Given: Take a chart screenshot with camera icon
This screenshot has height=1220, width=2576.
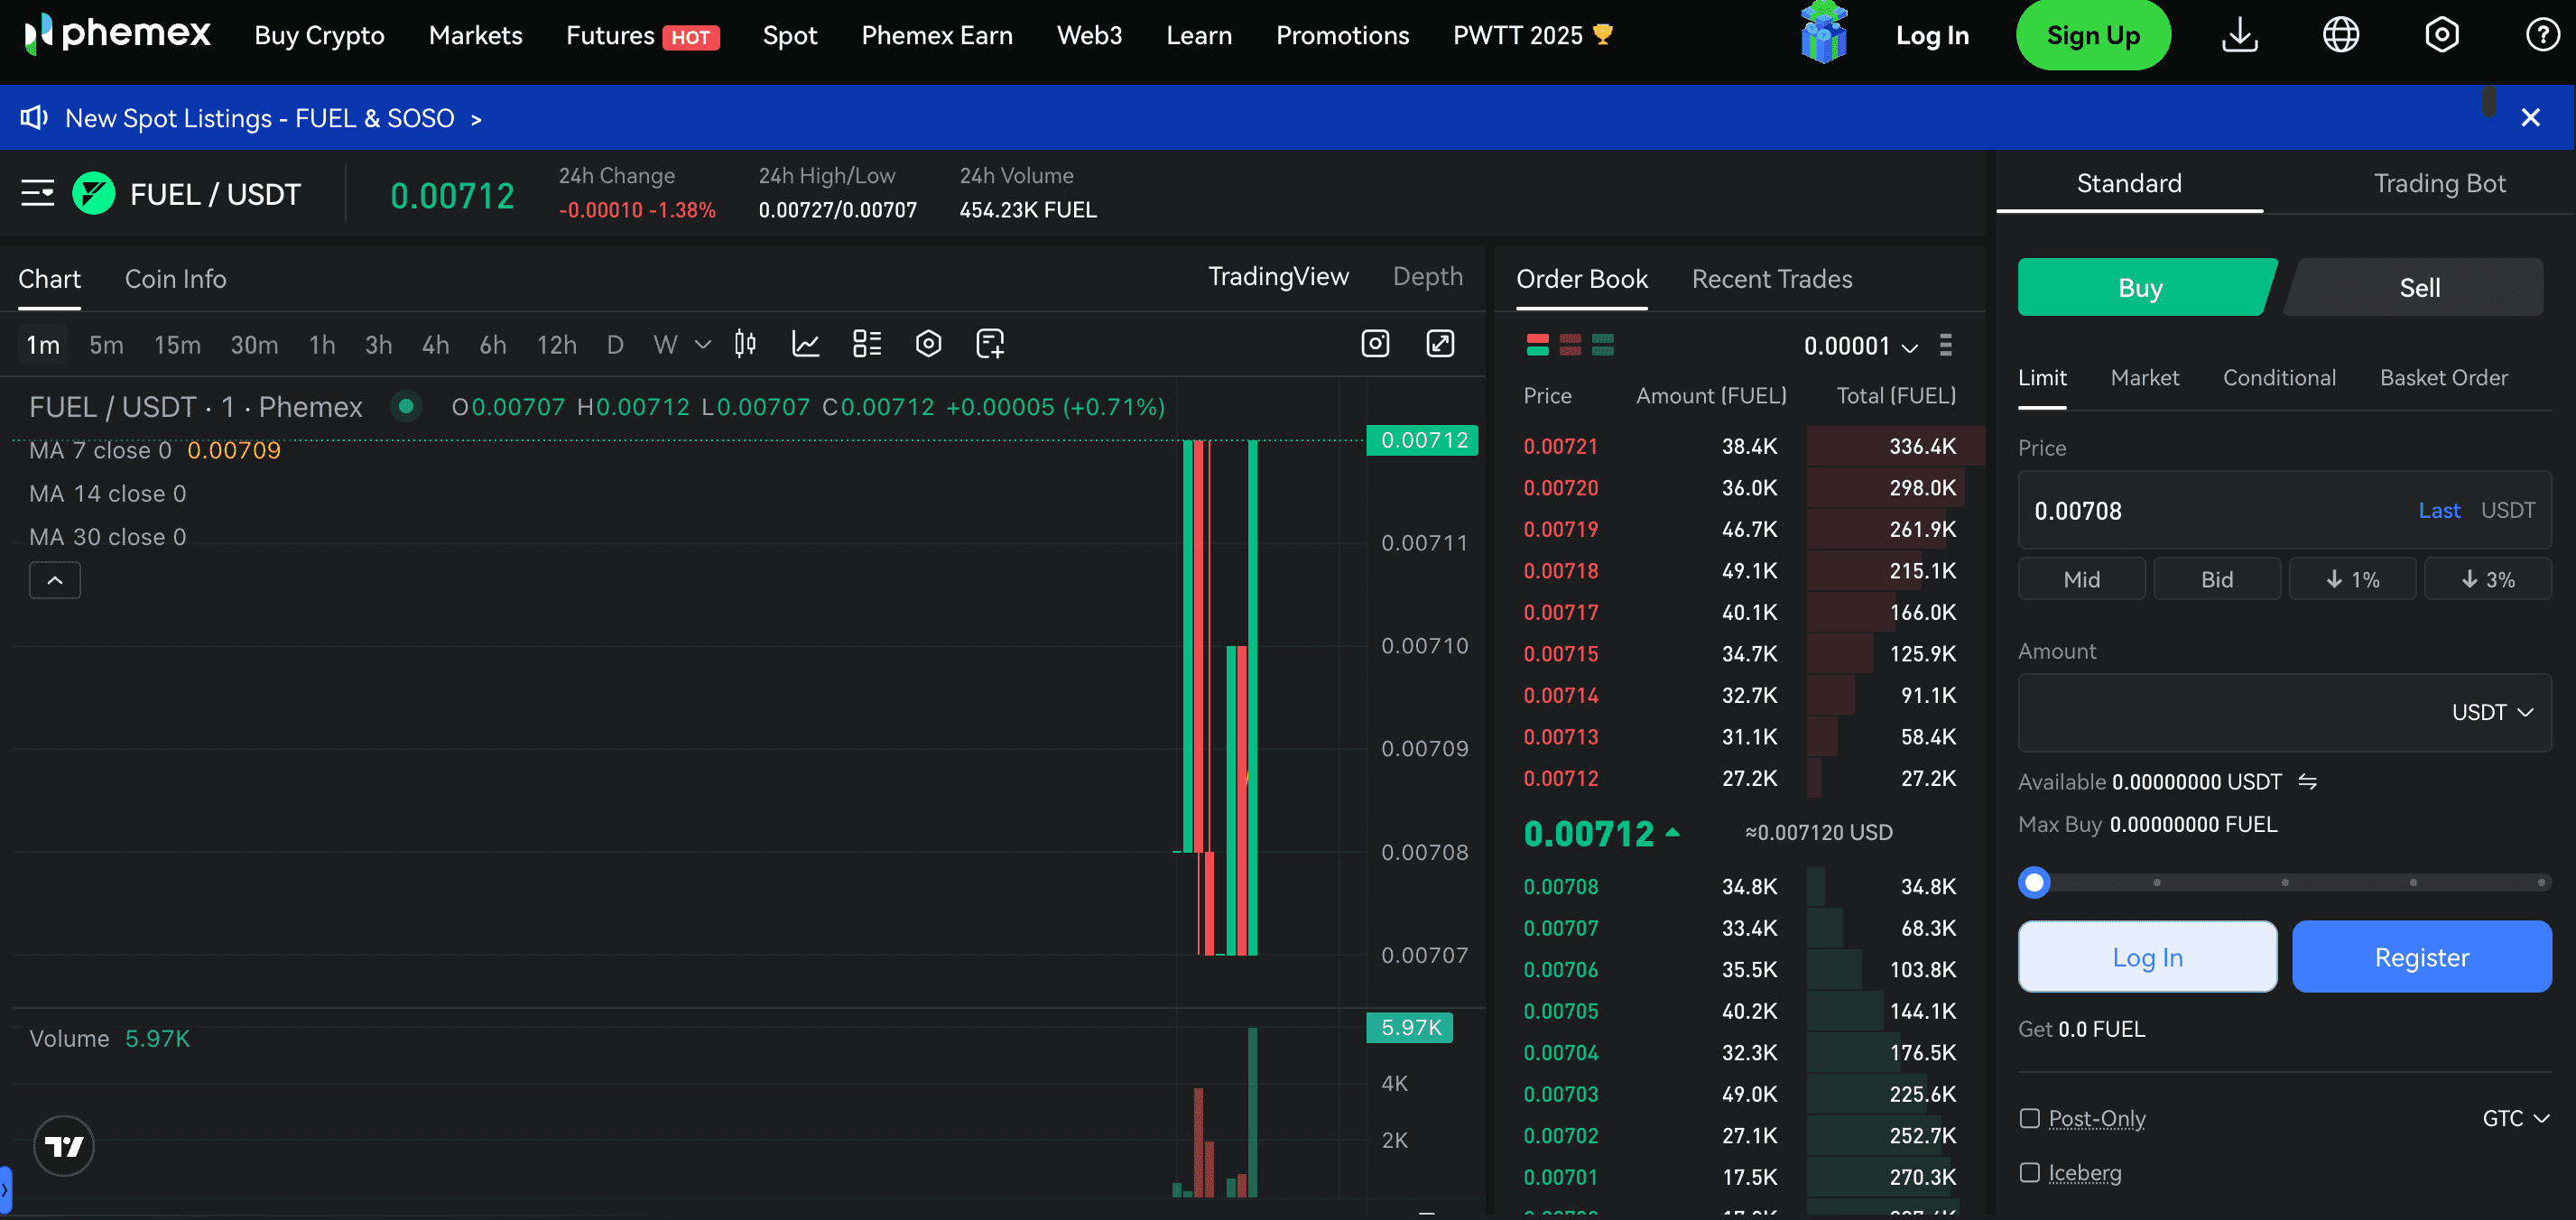Looking at the screenshot, I should pyautogui.click(x=1375, y=344).
